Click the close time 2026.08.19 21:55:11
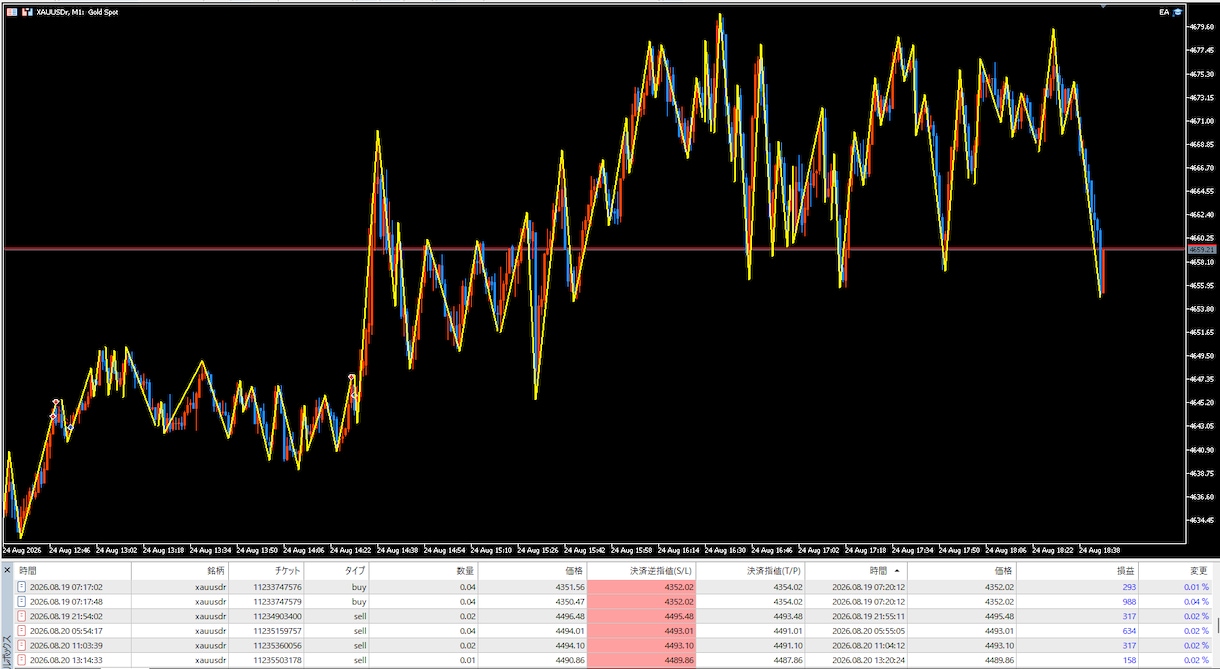Screen dimensions: 1220x669 point(867,617)
